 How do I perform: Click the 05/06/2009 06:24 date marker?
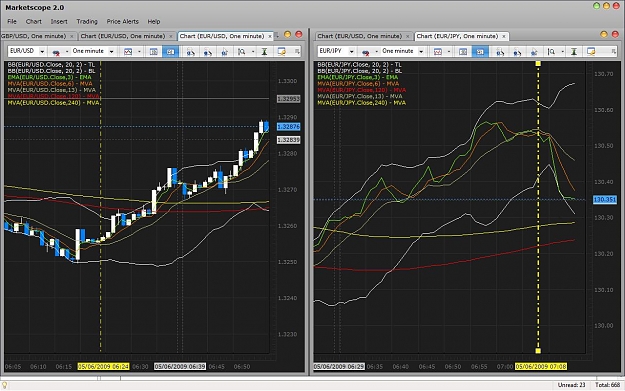click(x=103, y=366)
